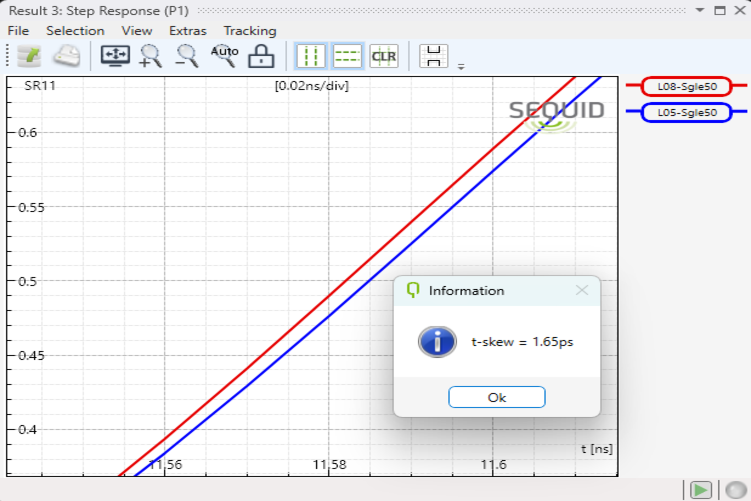
Task: Open the File menu
Action: click(x=18, y=31)
